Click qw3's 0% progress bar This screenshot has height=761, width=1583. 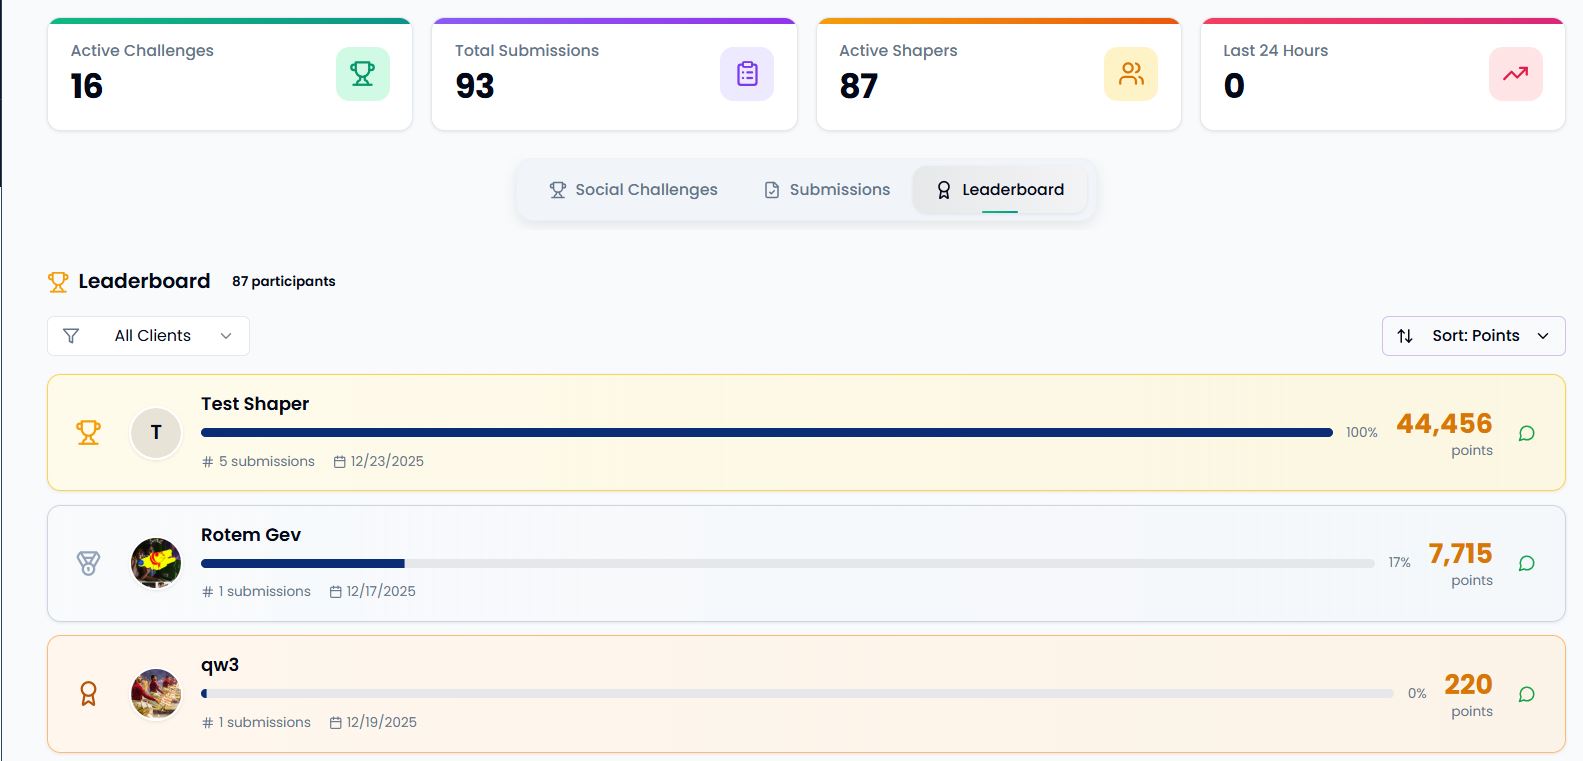(797, 693)
